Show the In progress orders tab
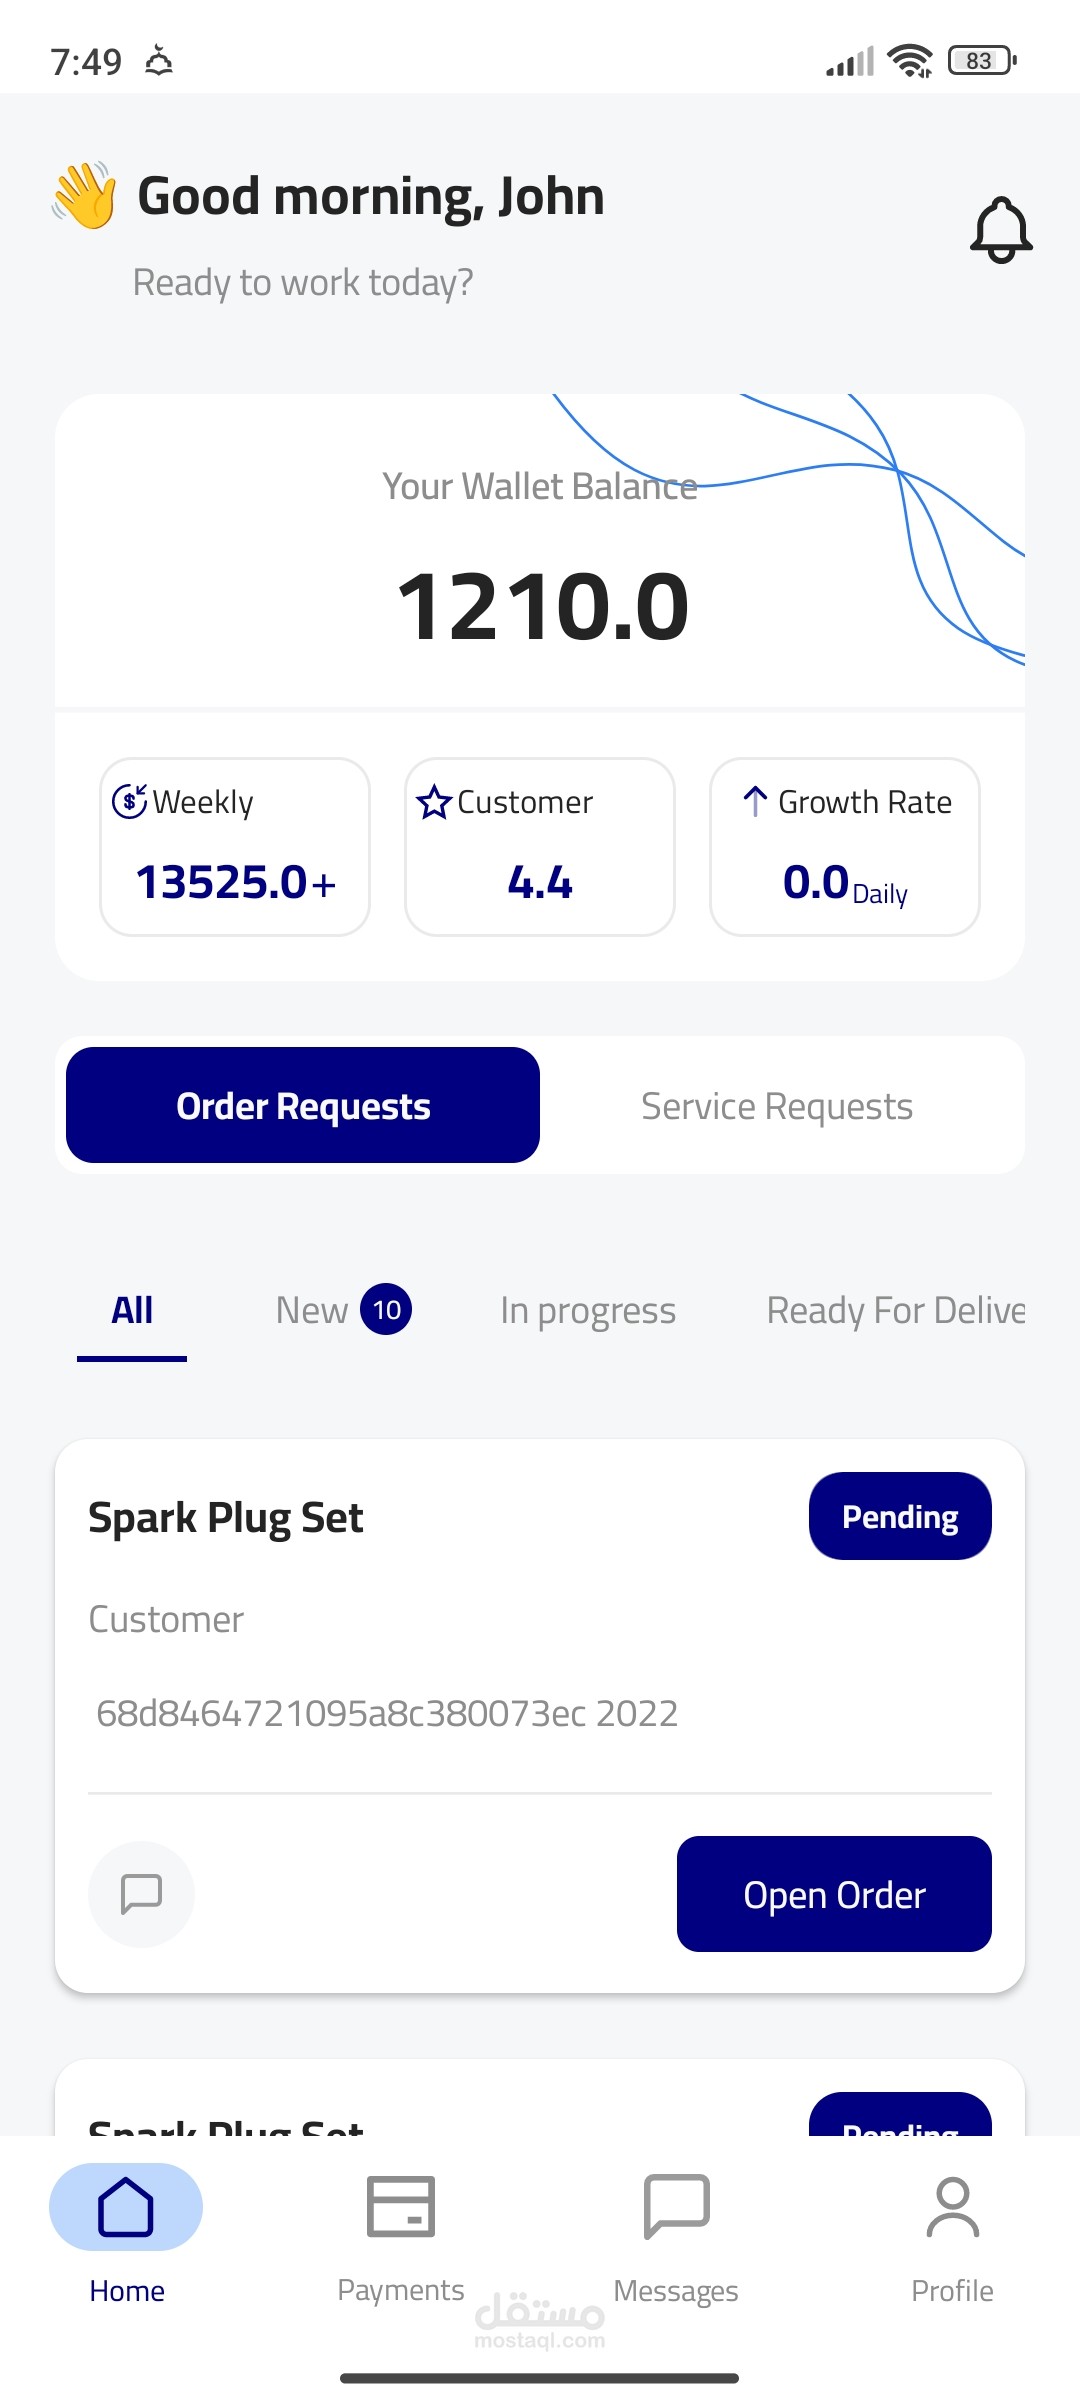The image size is (1080, 2400). pyautogui.click(x=588, y=1310)
